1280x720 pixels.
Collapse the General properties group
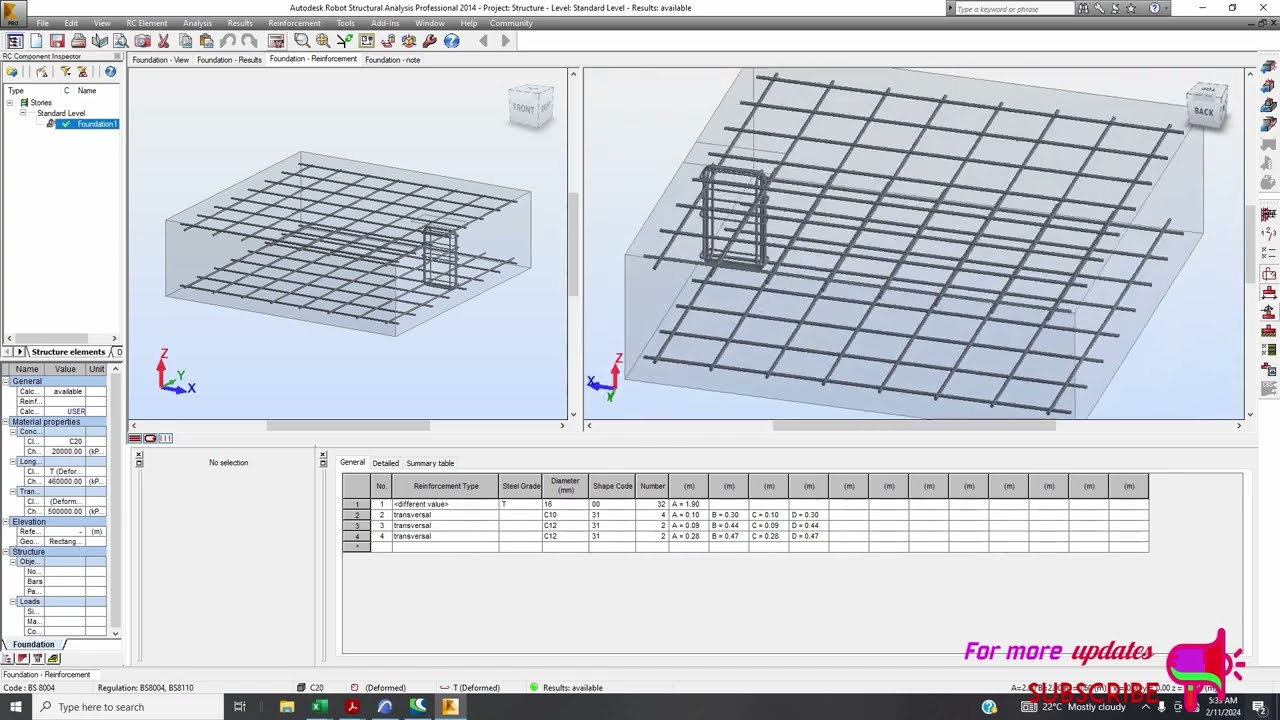(5, 381)
